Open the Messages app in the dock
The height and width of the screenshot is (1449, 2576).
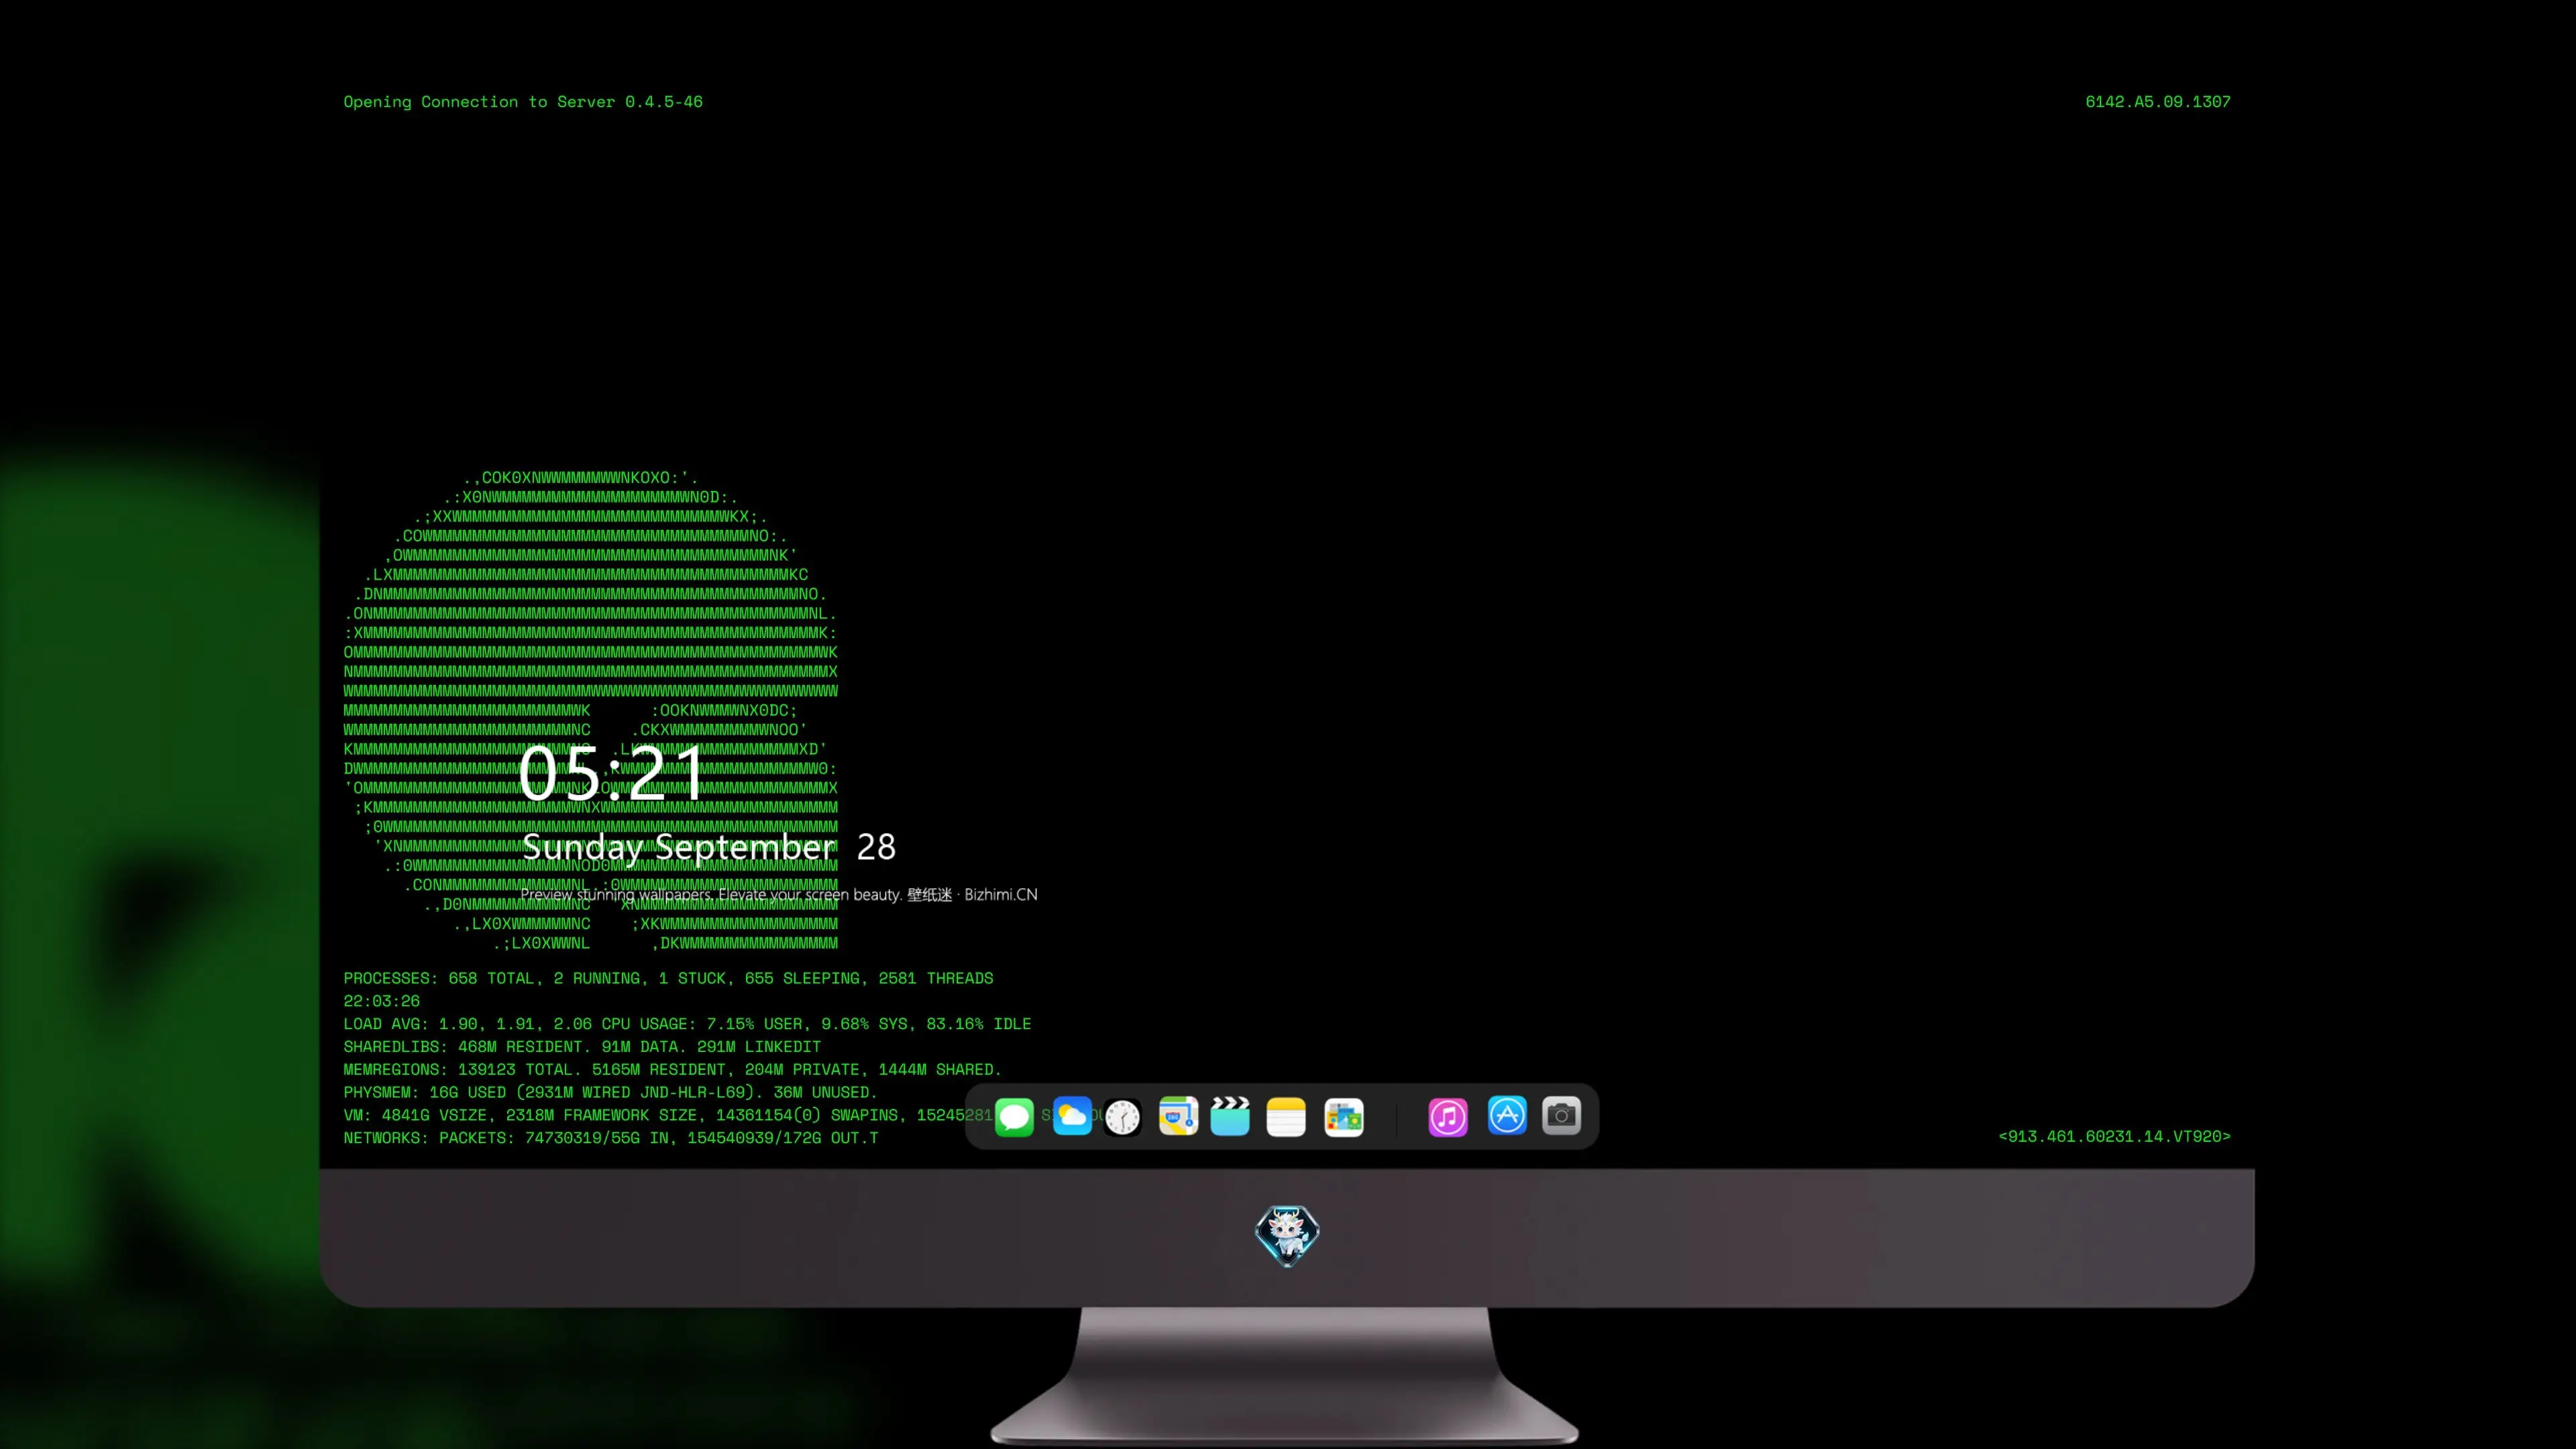tap(1014, 1117)
